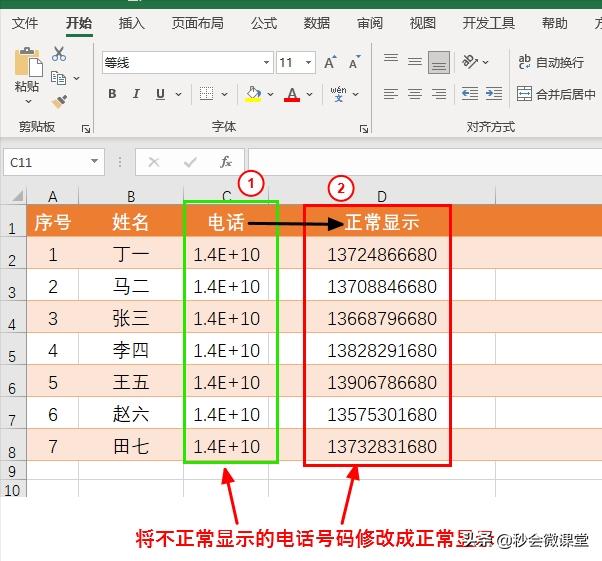This screenshot has width=602, height=561.
Task: Apply the Borders icon
Action: tap(206, 94)
